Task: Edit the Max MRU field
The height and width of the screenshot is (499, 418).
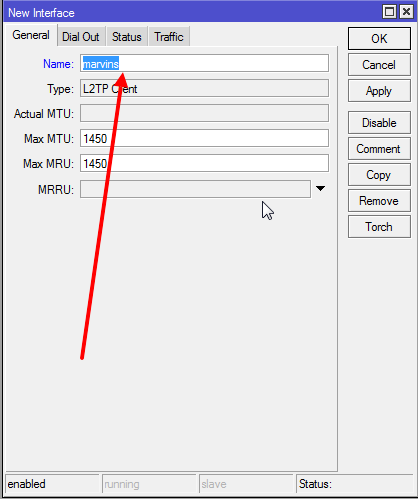Action: 204,163
